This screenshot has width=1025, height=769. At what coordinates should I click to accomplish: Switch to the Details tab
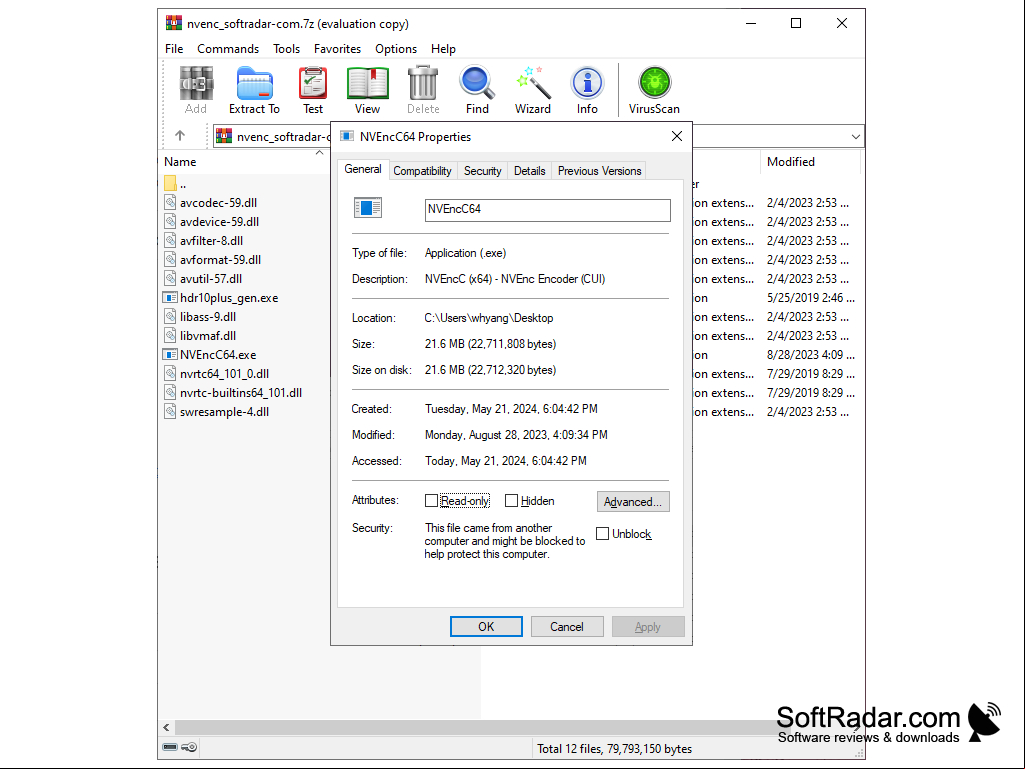click(529, 171)
